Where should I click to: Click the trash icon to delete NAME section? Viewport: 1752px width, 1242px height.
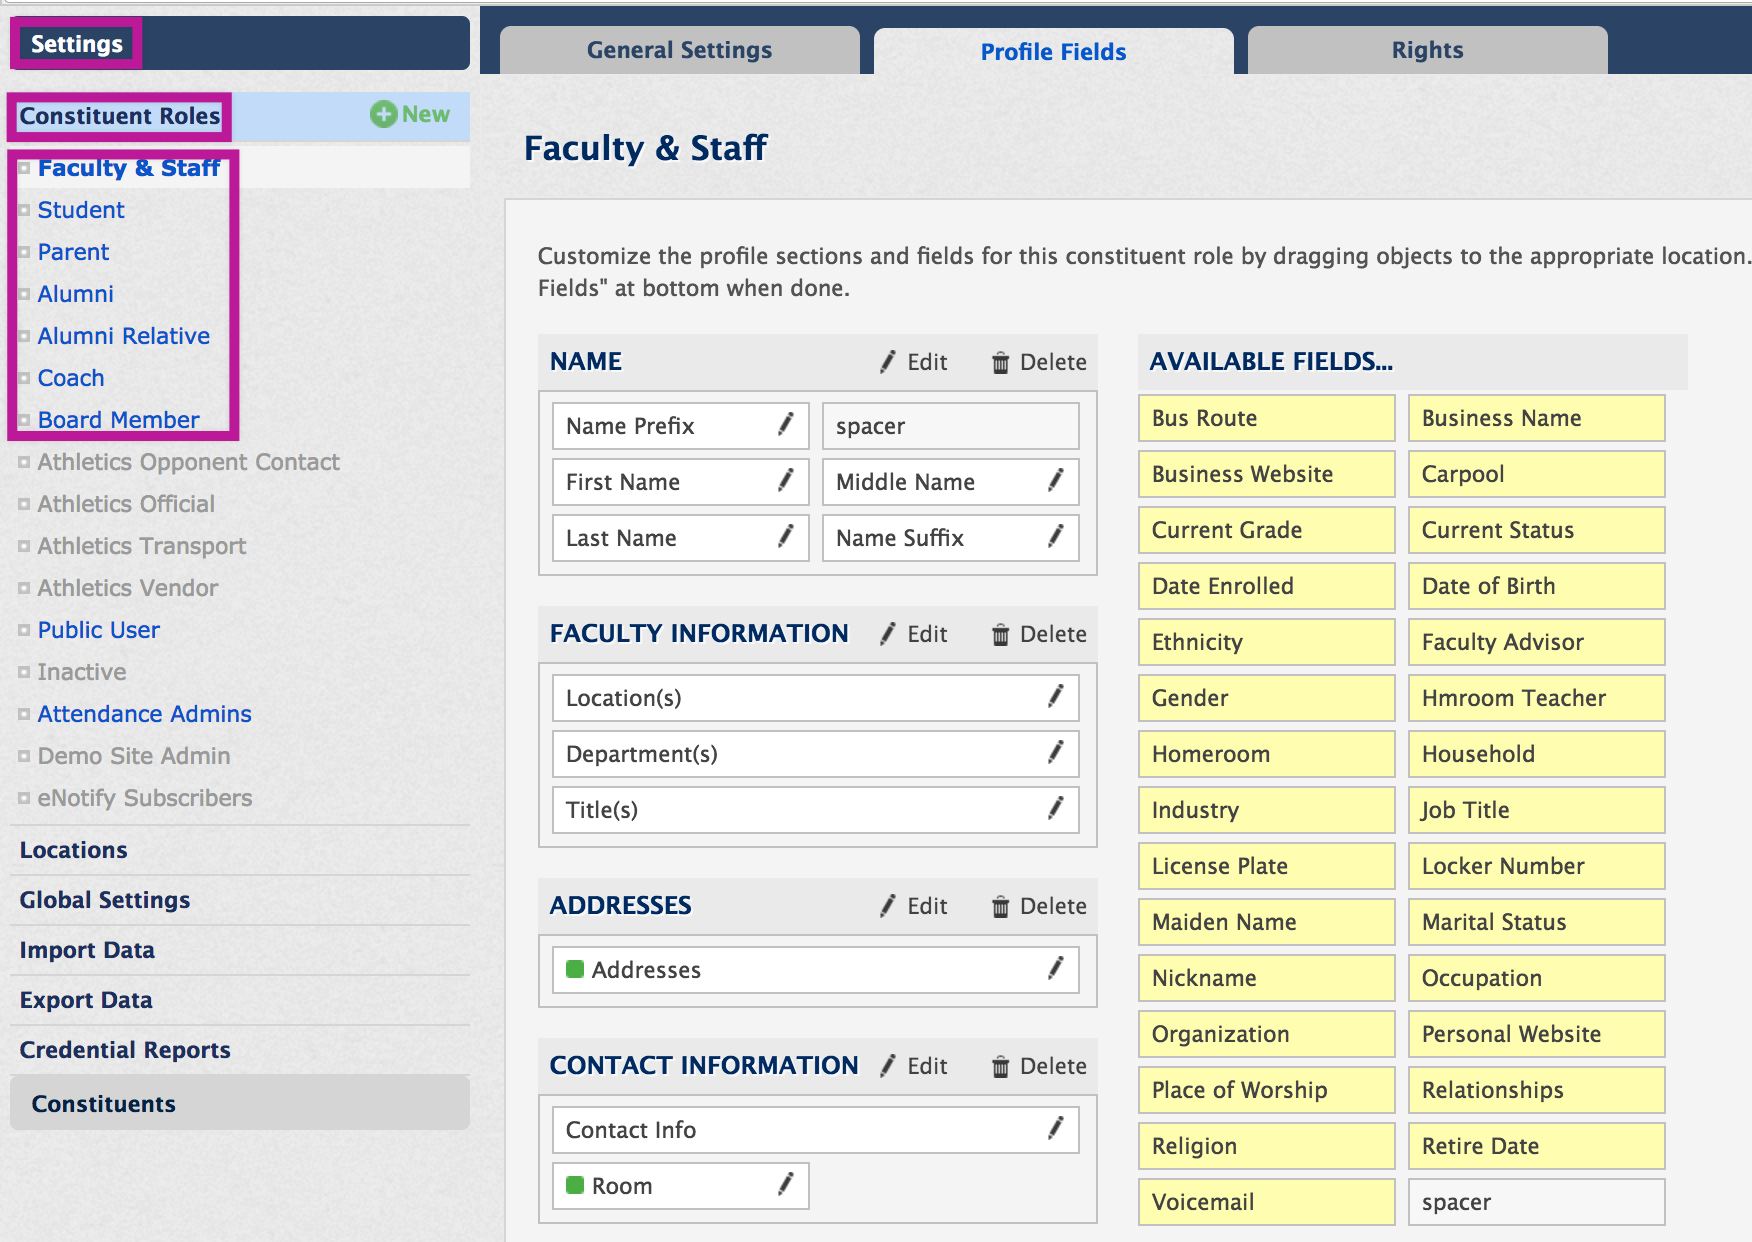tap(1001, 362)
